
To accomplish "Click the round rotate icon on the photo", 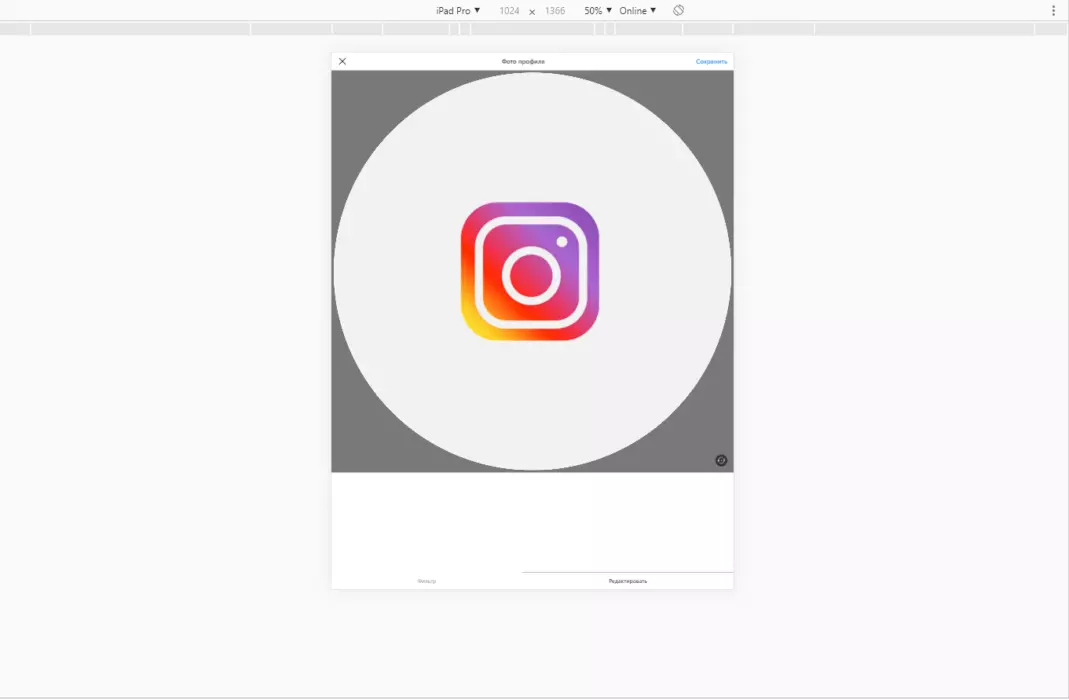I will (x=721, y=461).
